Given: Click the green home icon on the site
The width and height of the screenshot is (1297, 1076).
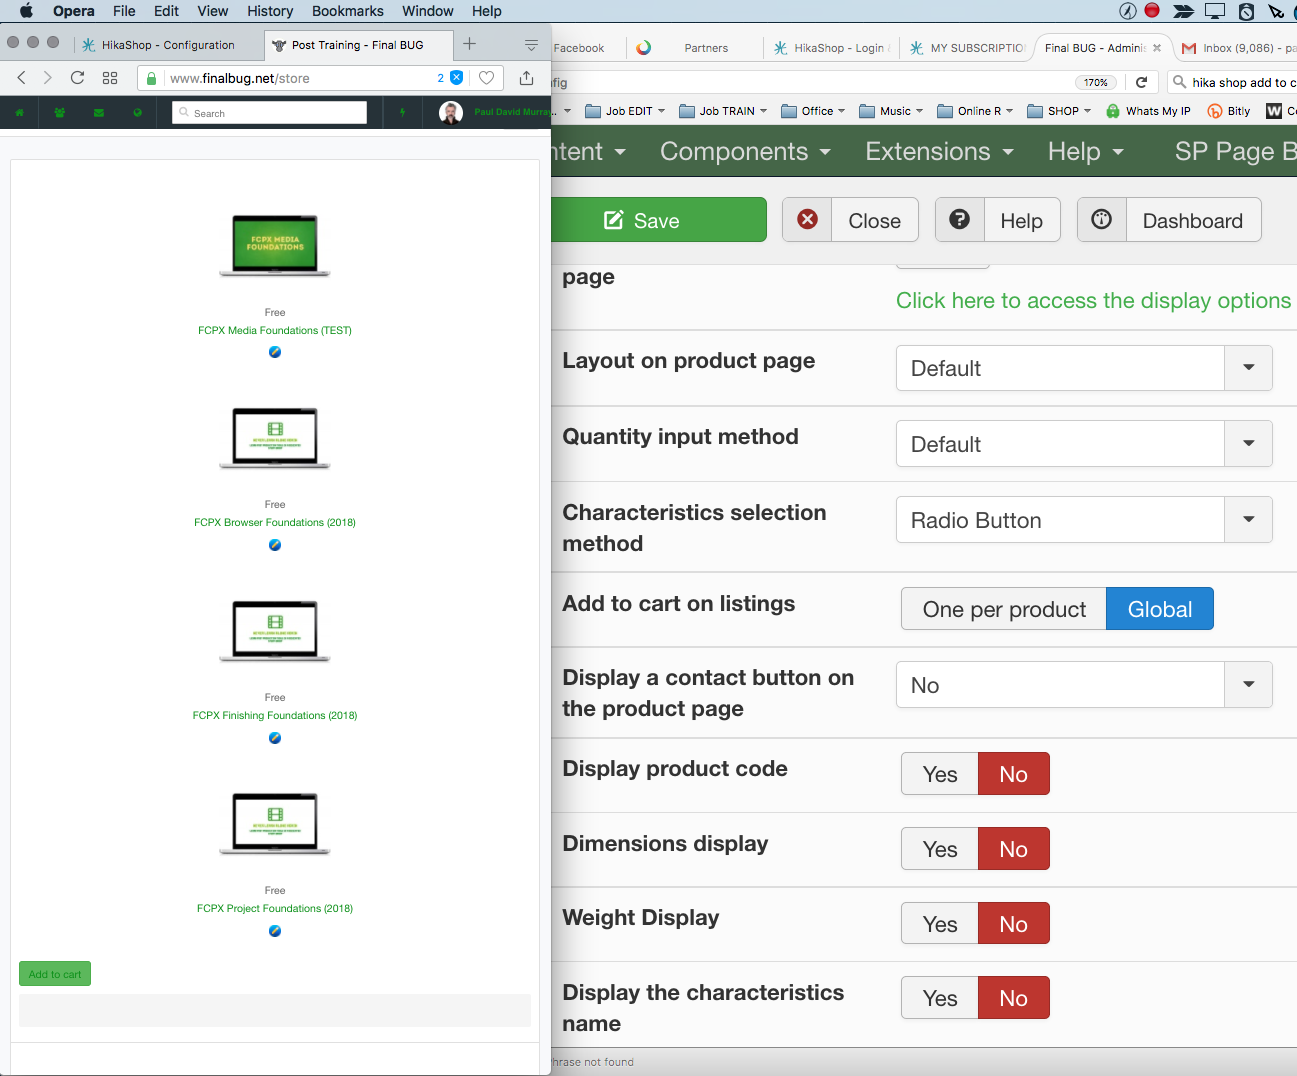Looking at the screenshot, I should click(x=19, y=112).
